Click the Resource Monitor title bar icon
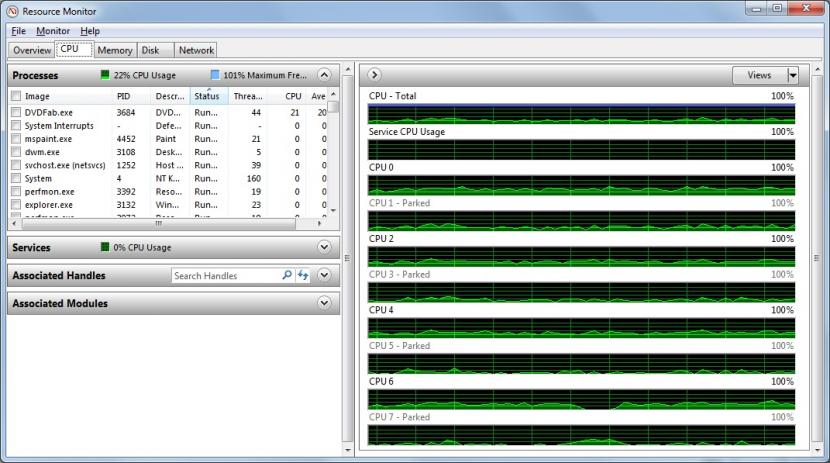This screenshot has width=830, height=463. tap(11, 12)
